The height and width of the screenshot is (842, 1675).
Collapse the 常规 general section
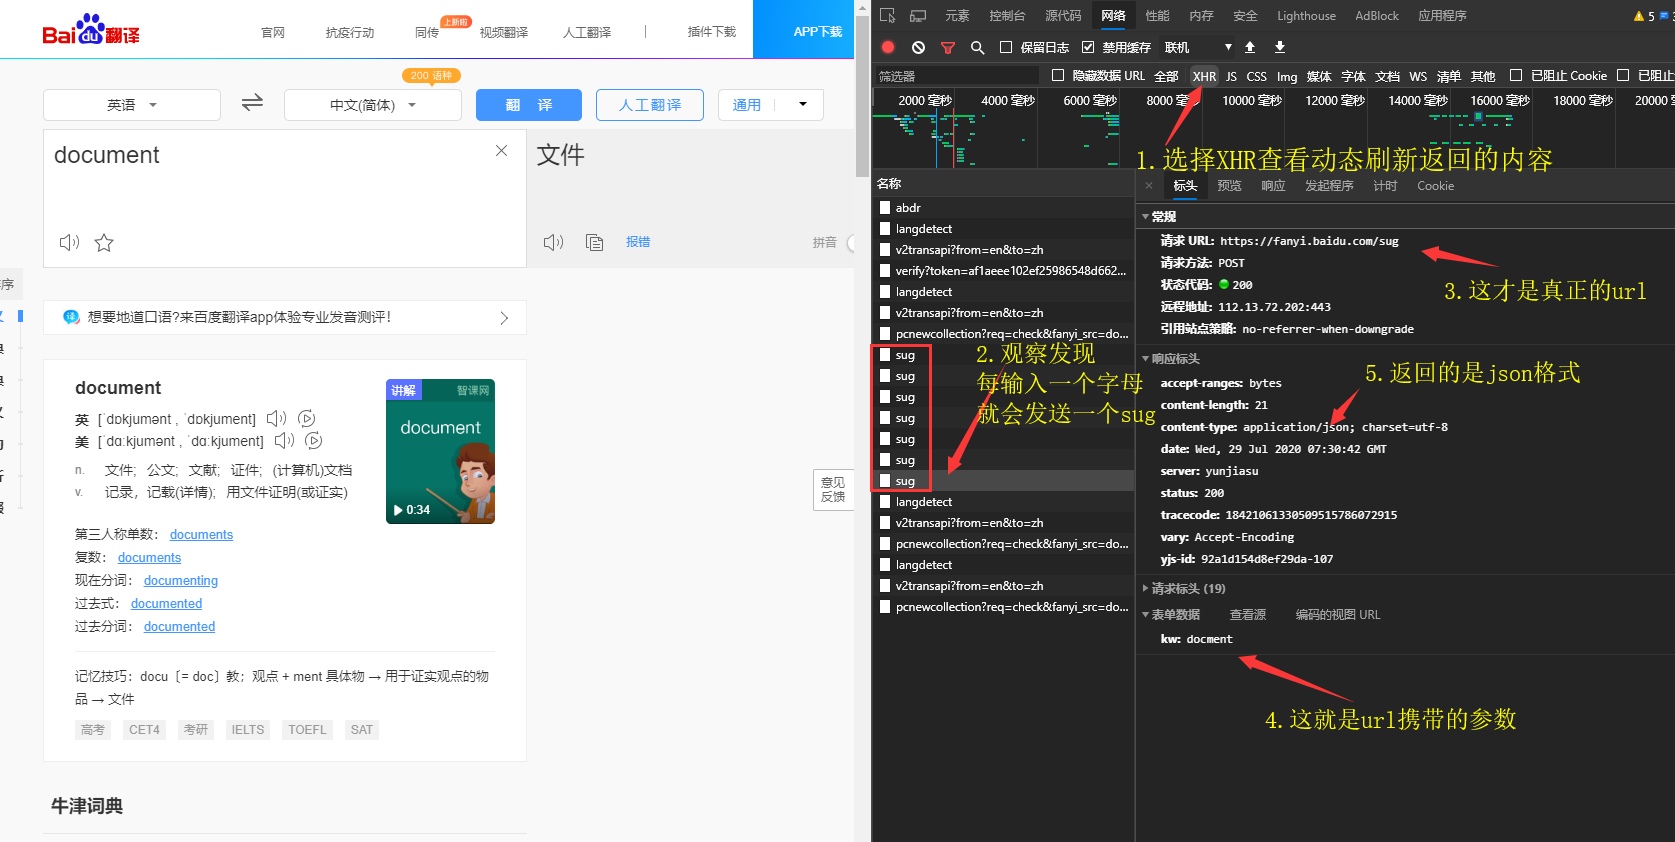click(1146, 217)
